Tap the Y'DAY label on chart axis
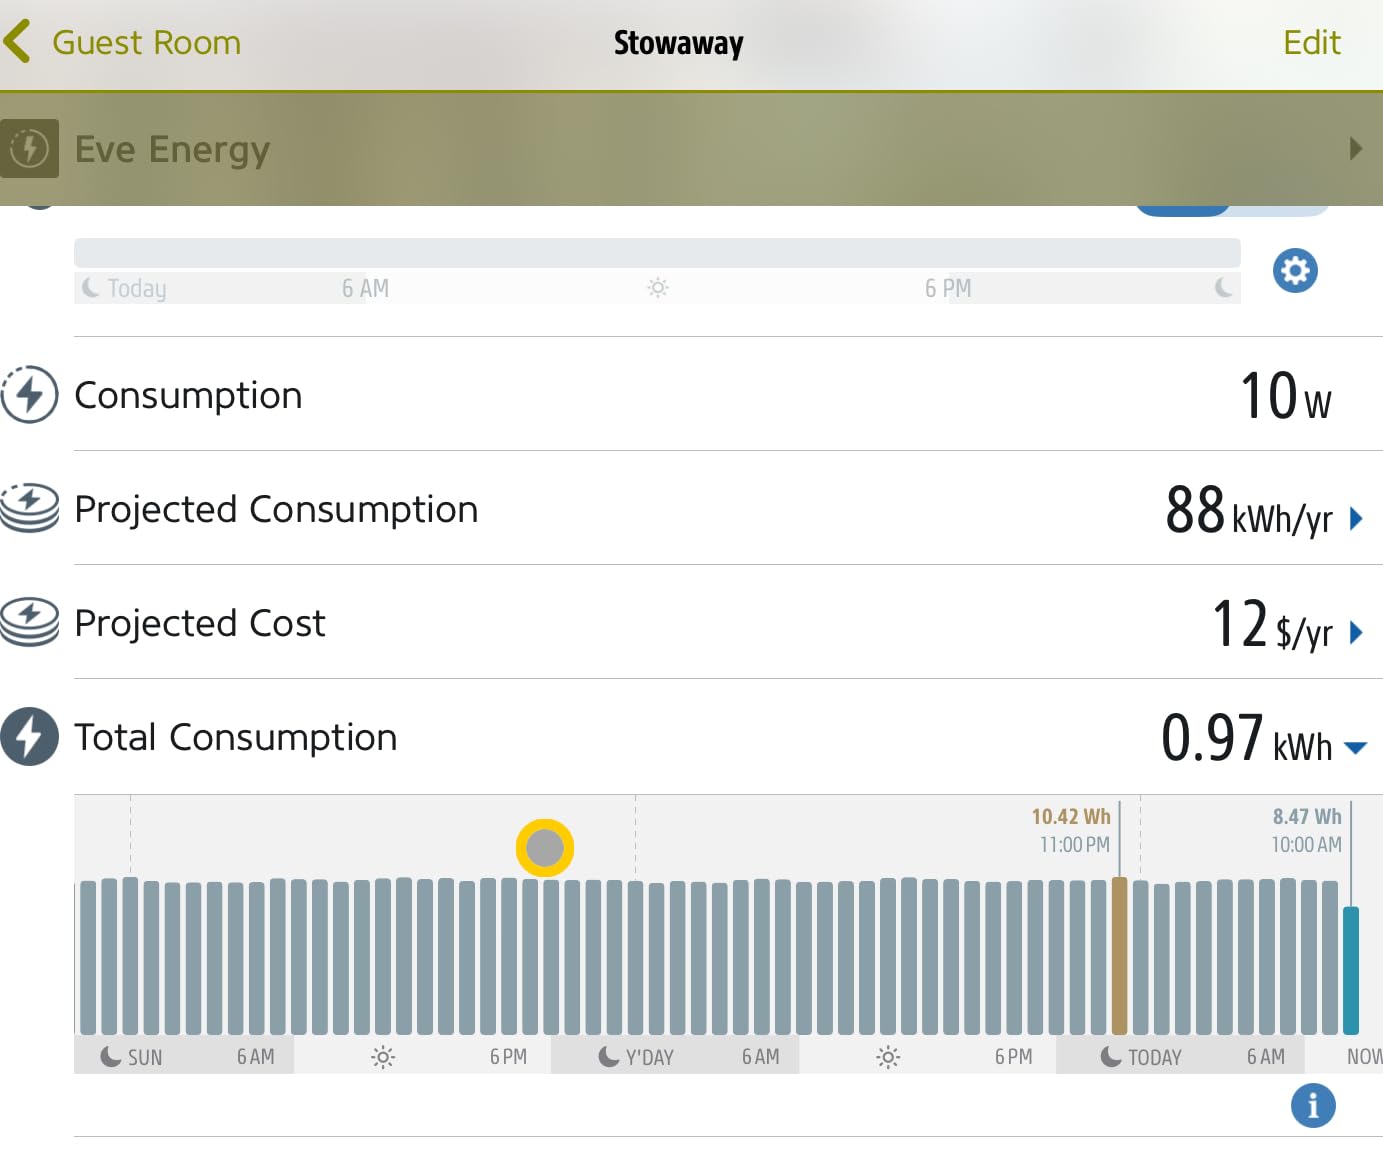 (649, 1057)
